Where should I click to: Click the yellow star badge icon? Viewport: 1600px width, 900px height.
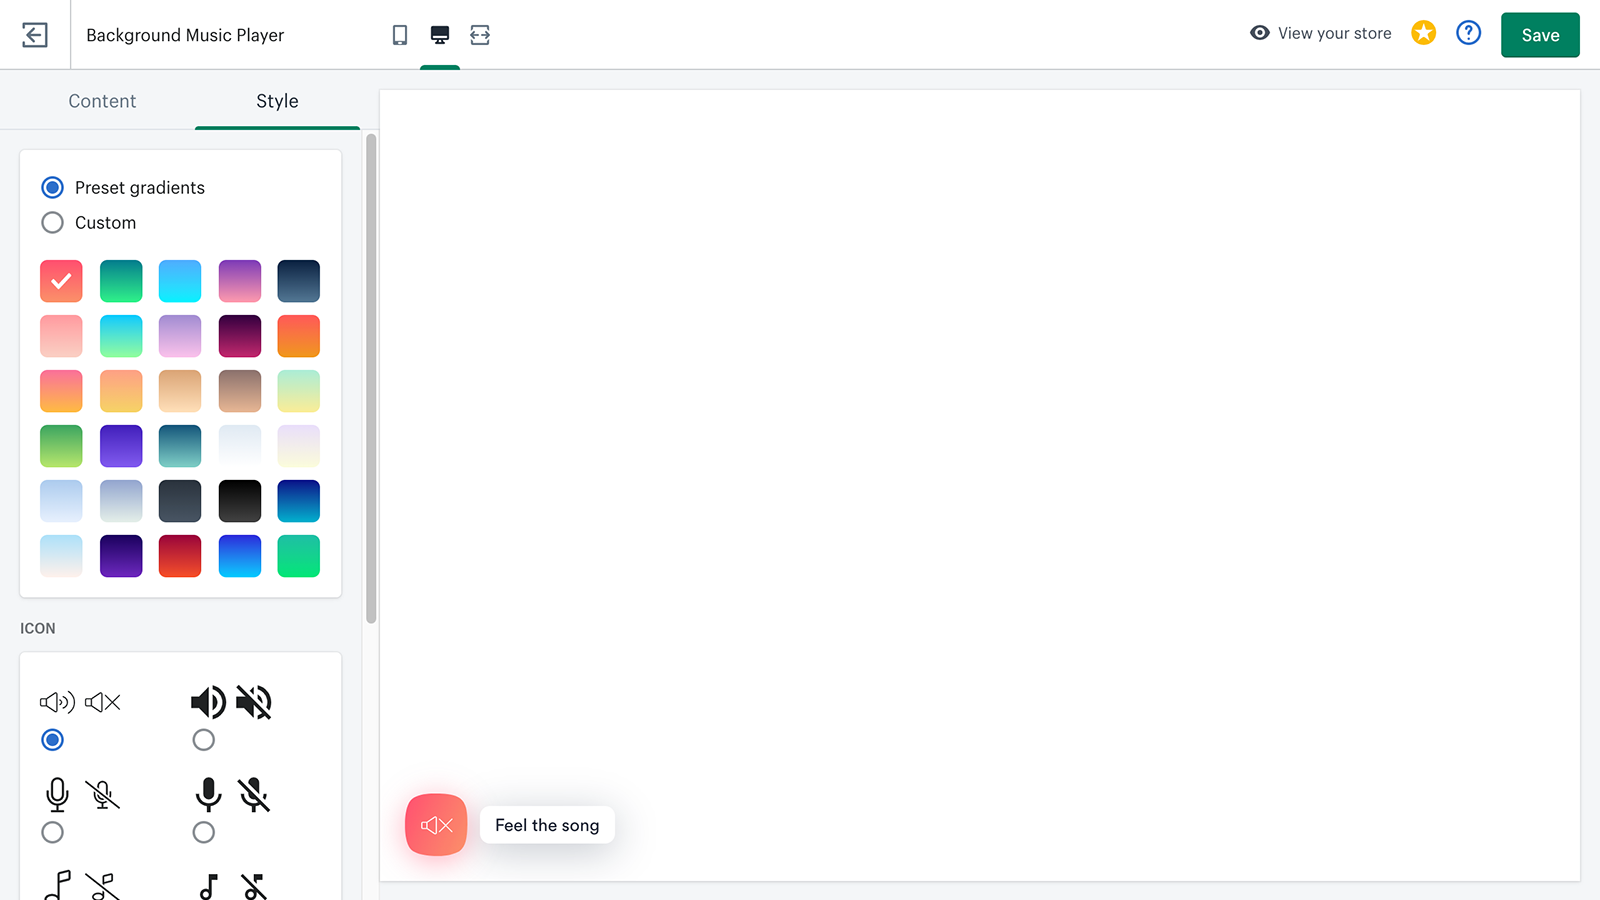point(1423,33)
